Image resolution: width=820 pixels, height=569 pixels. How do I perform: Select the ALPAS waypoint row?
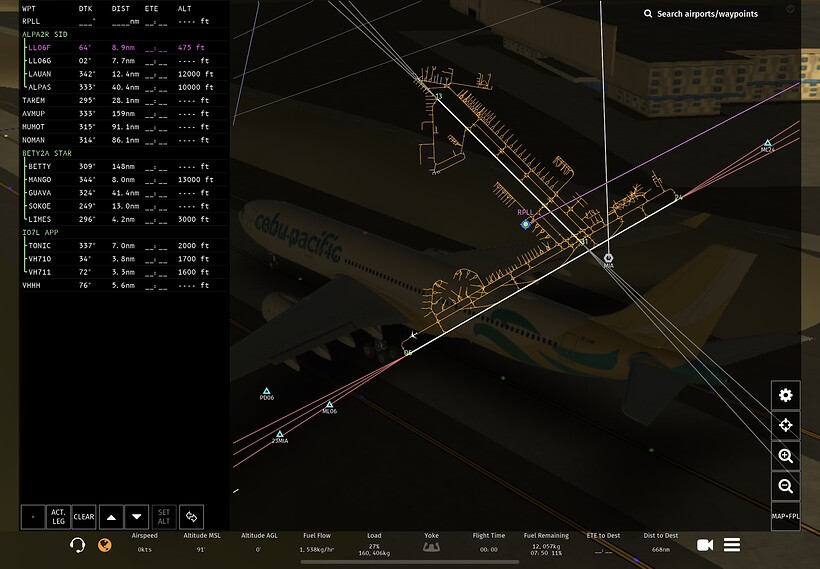[x=124, y=87]
